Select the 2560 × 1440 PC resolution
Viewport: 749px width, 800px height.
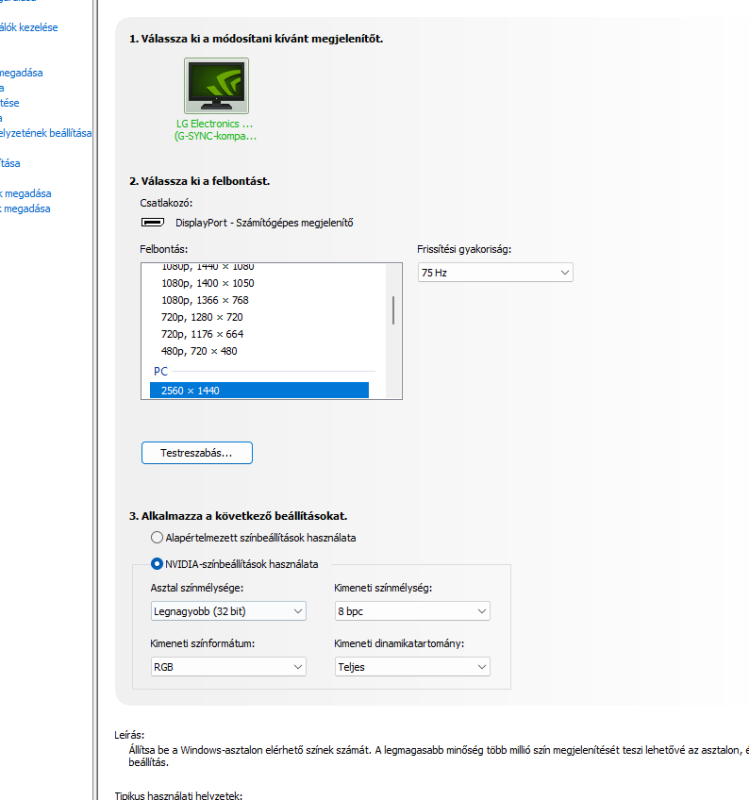[x=259, y=390]
